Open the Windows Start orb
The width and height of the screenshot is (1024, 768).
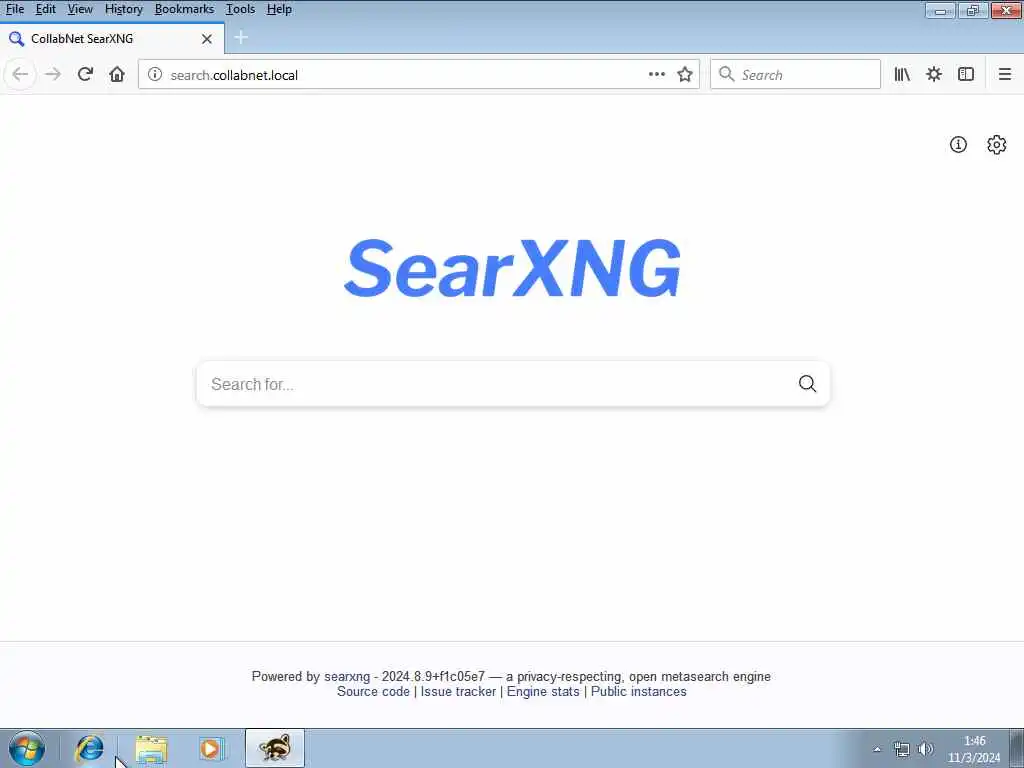27,748
